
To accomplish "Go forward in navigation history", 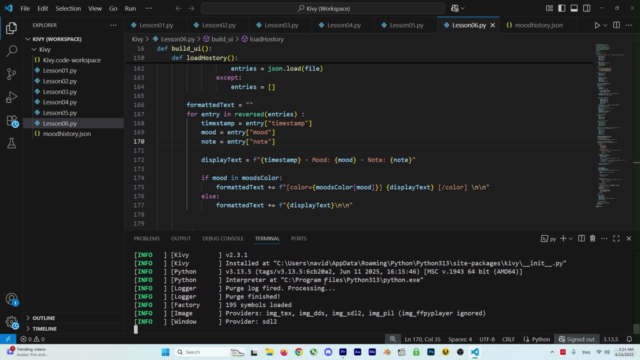I will [x=191, y=8].
